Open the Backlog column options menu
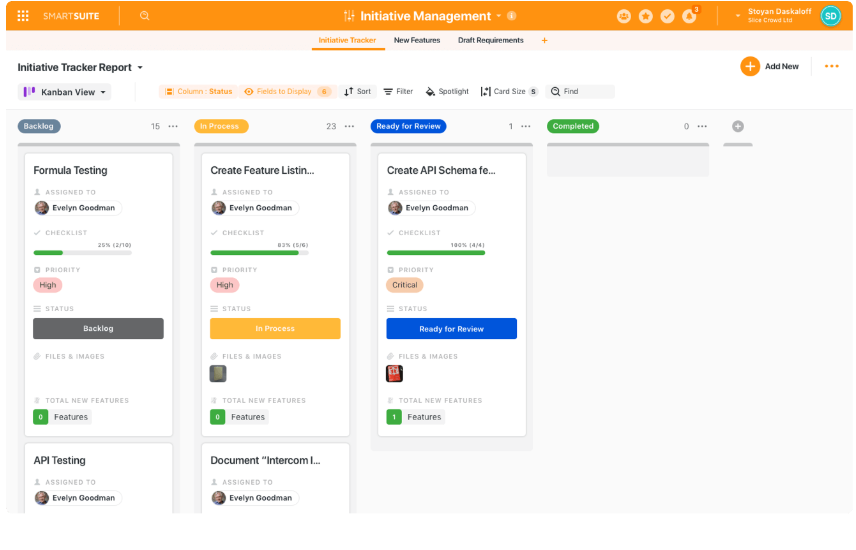This screenshot has width=856, height=550. [x=173, y=126]
